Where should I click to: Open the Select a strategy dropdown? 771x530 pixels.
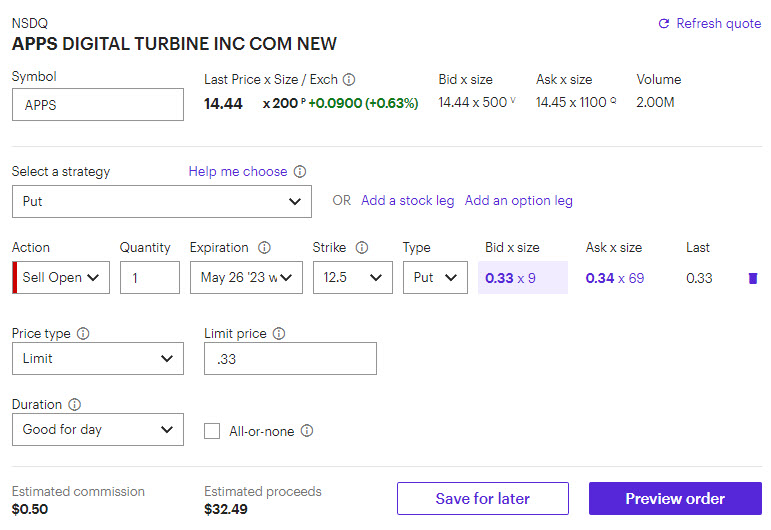162,202
